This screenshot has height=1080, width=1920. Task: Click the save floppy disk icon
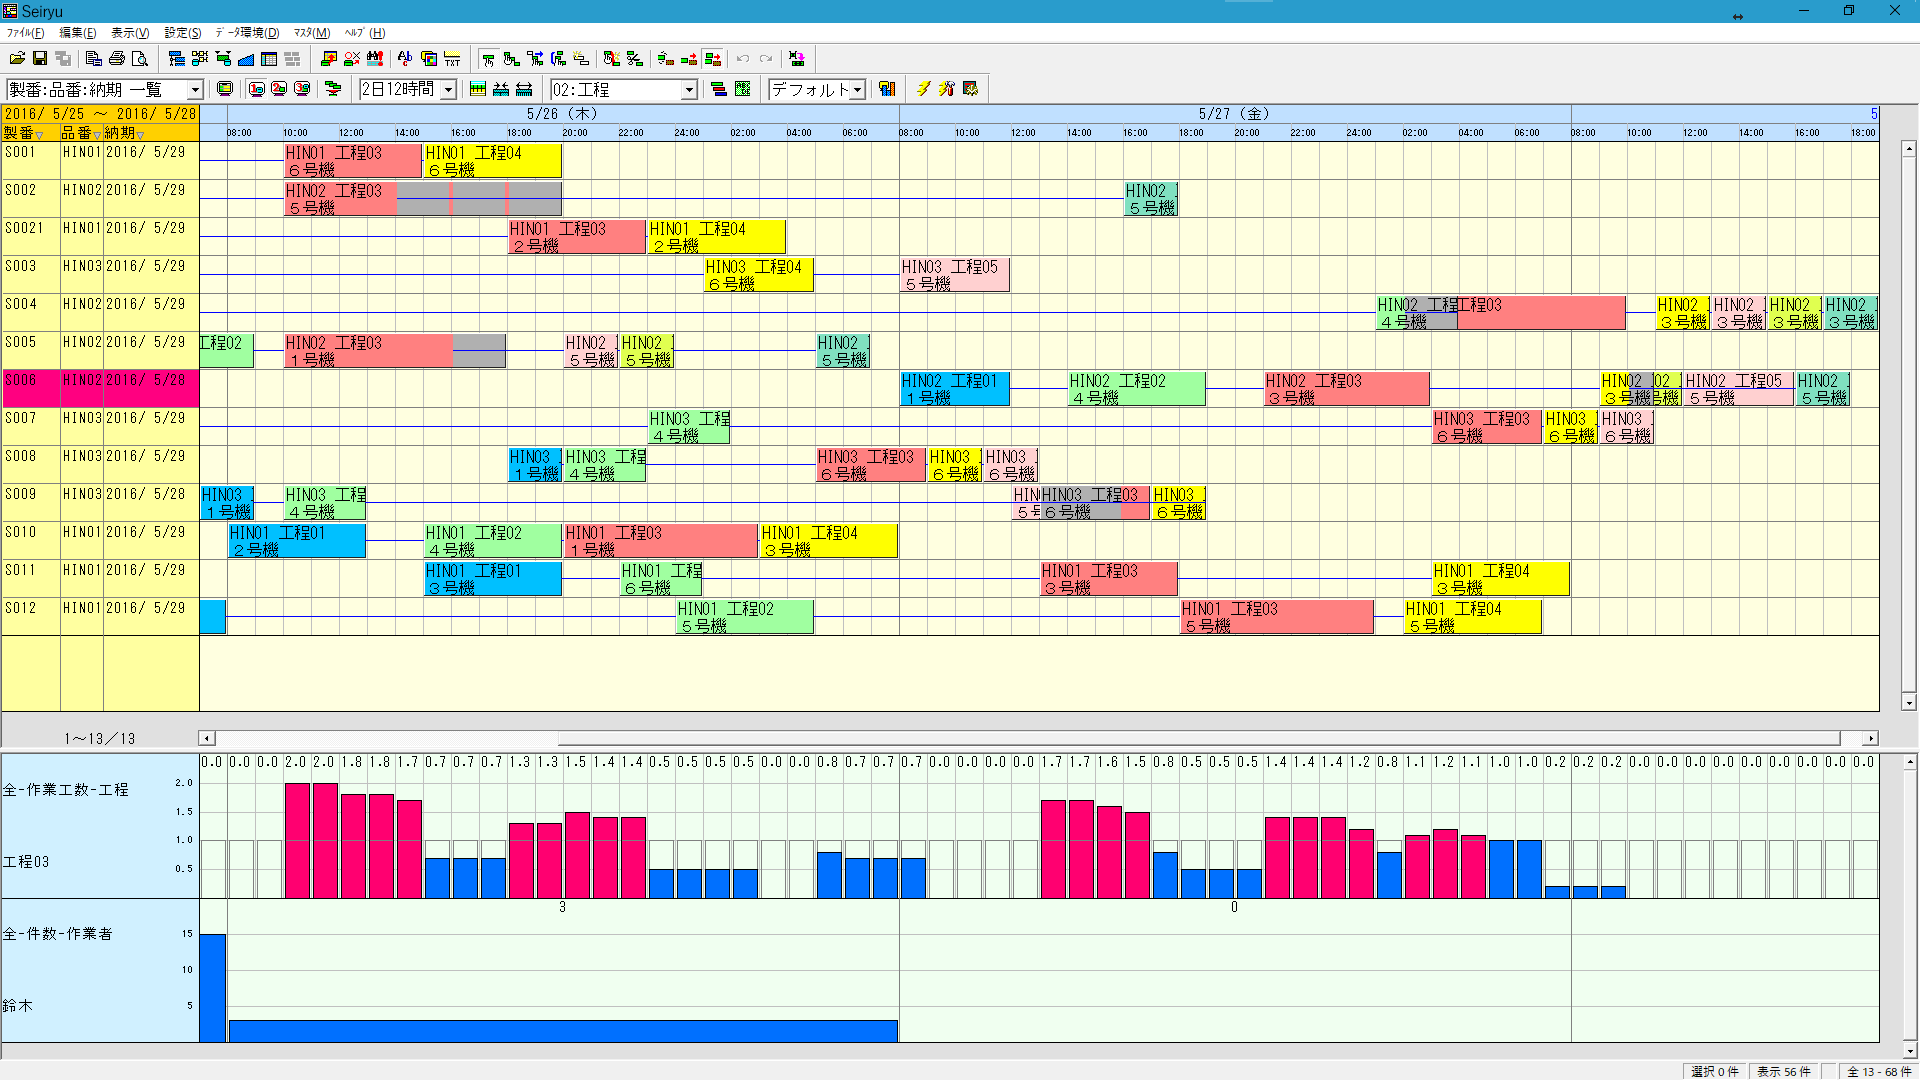coord(40,59)
